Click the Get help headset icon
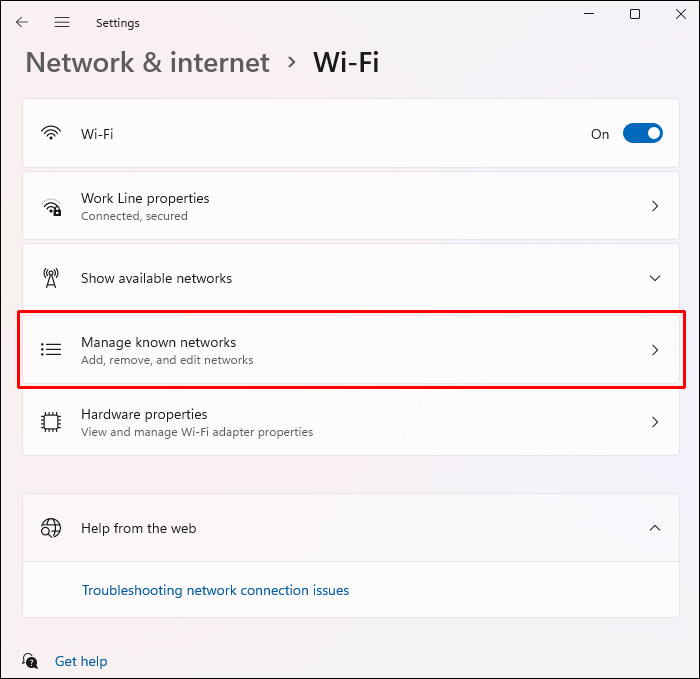Screen dimensions: 700x679 [x=30, y=661]
